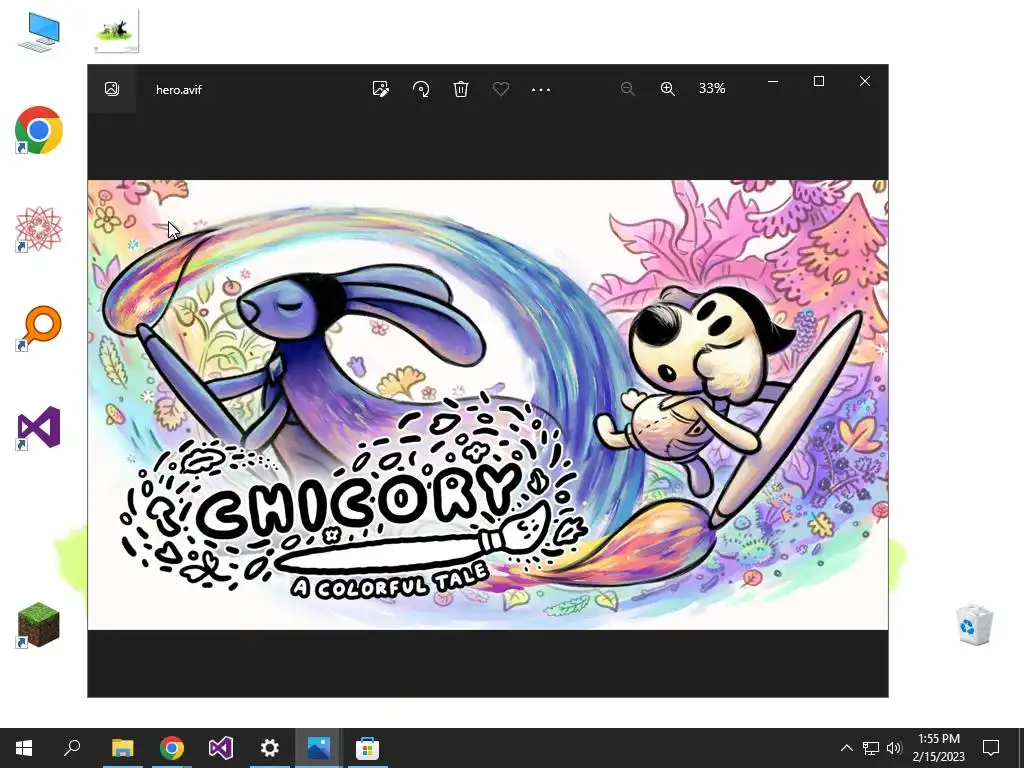
Task: Open the Photos gallery view icon
Action: [x=112, y=89]
